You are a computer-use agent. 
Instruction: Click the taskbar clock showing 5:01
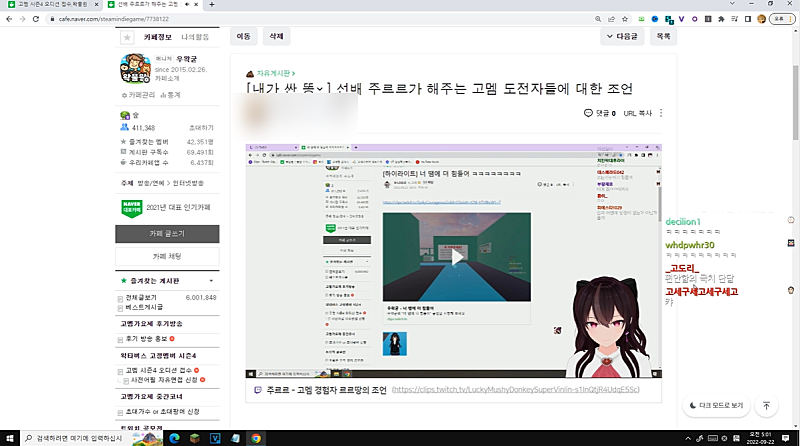click(760, 438)
